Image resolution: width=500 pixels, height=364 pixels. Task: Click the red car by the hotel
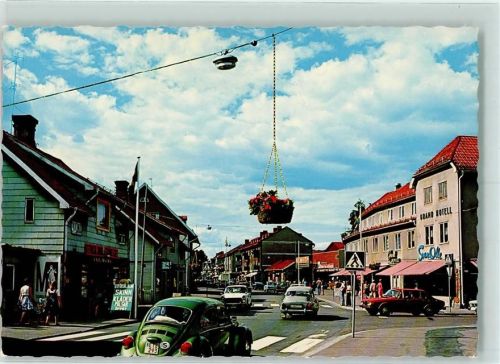click(403, 302)
